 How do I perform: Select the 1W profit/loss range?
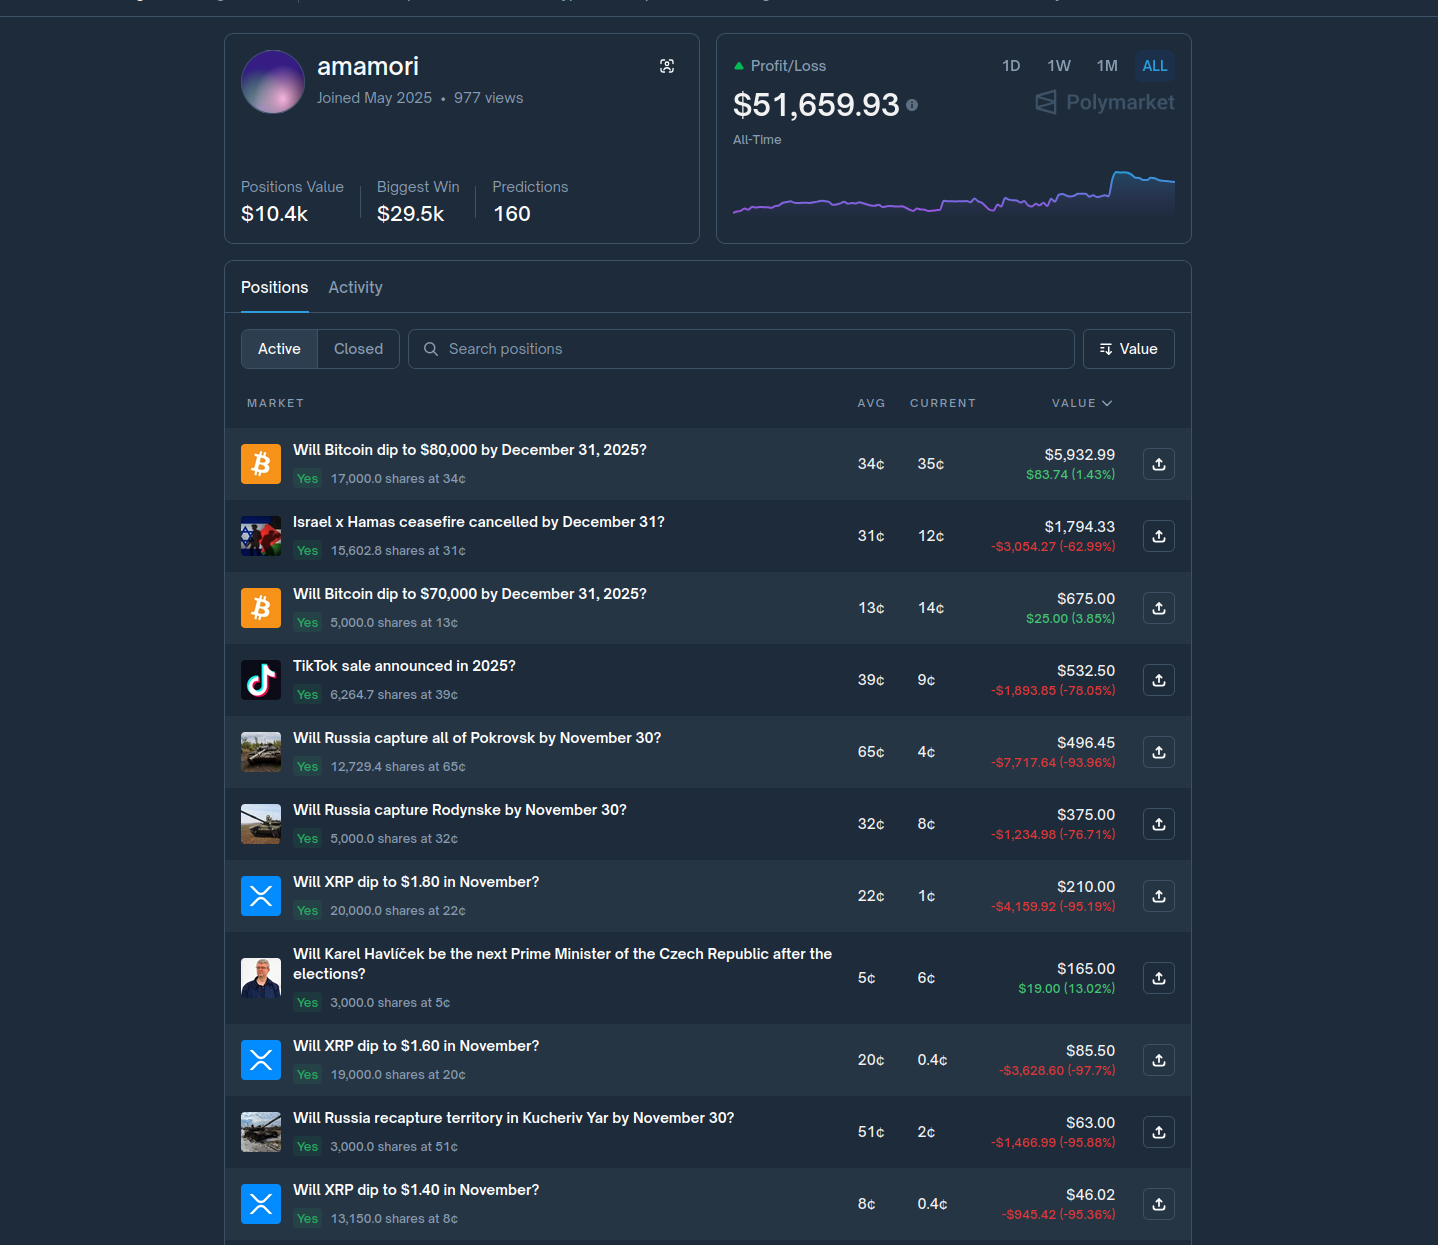[1059, 66]
